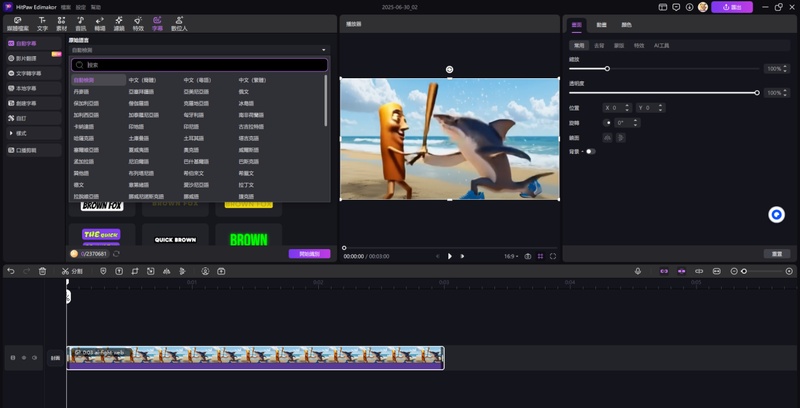Open the 16:9 aspect ratio dropdown

pyautogui.click(x=512, y=256)
